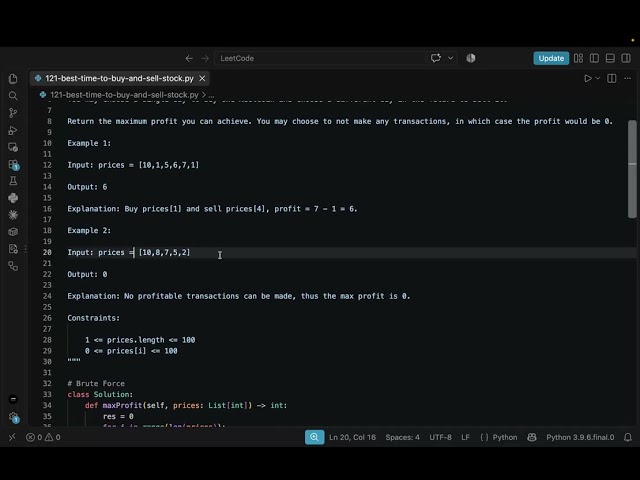Expand the chat dropdown chevron in title bar

[x=451, y=58]
